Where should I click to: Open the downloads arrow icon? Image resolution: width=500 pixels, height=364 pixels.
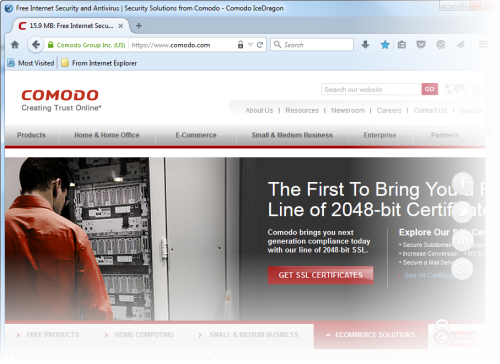[365, 45]
